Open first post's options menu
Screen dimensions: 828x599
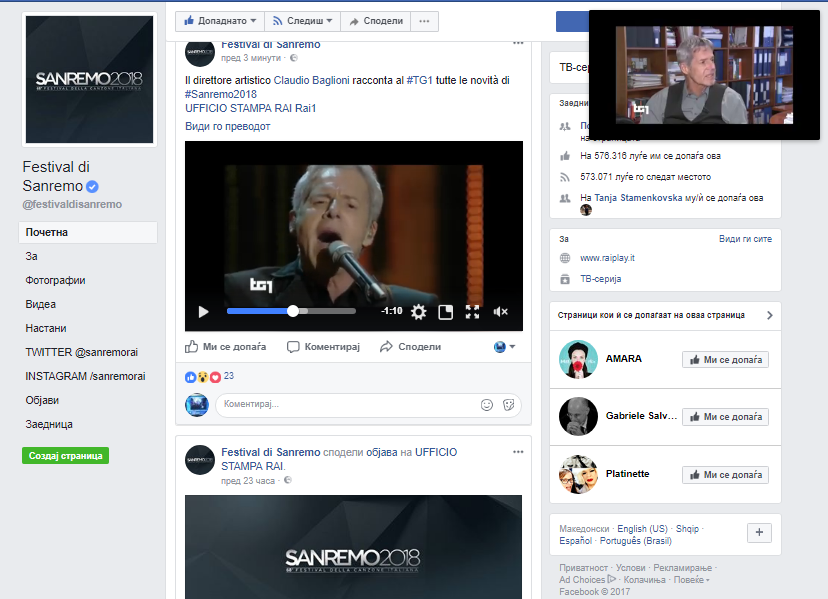(x=517, y=43)
